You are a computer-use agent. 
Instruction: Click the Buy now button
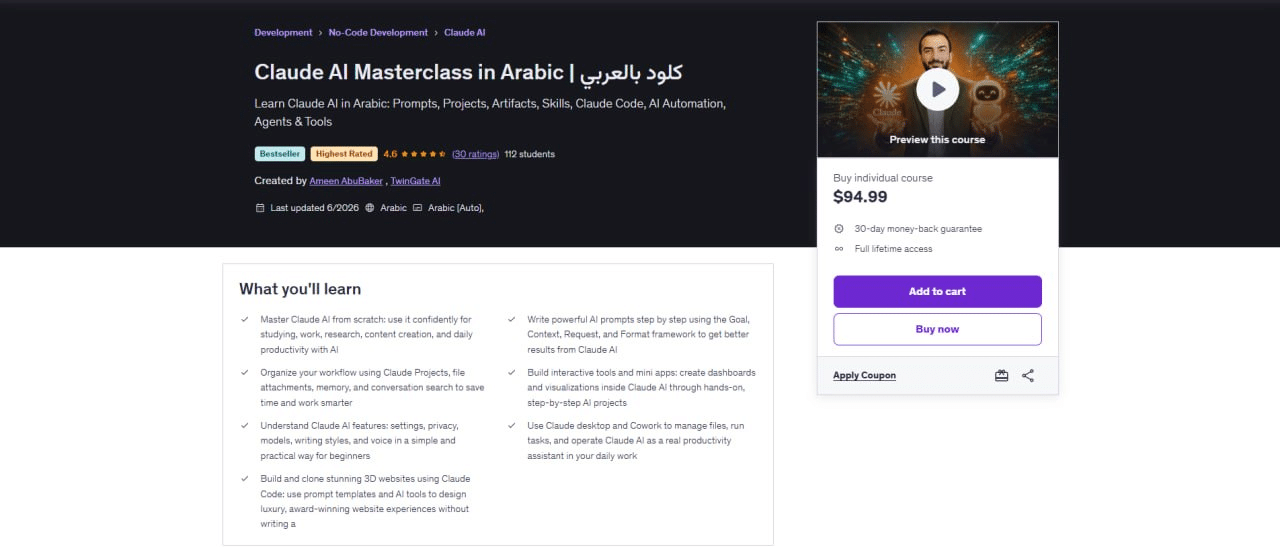point(937,329)
